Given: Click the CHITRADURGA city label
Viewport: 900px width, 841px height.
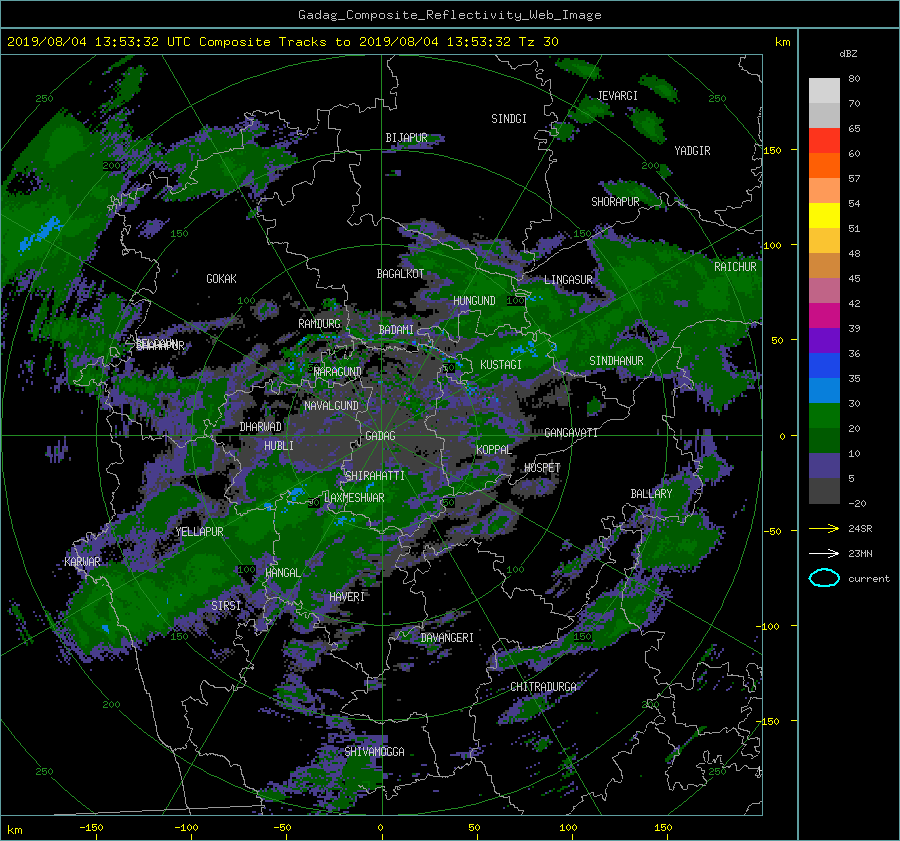Looking at the screenshot, I should click(543, 687).
